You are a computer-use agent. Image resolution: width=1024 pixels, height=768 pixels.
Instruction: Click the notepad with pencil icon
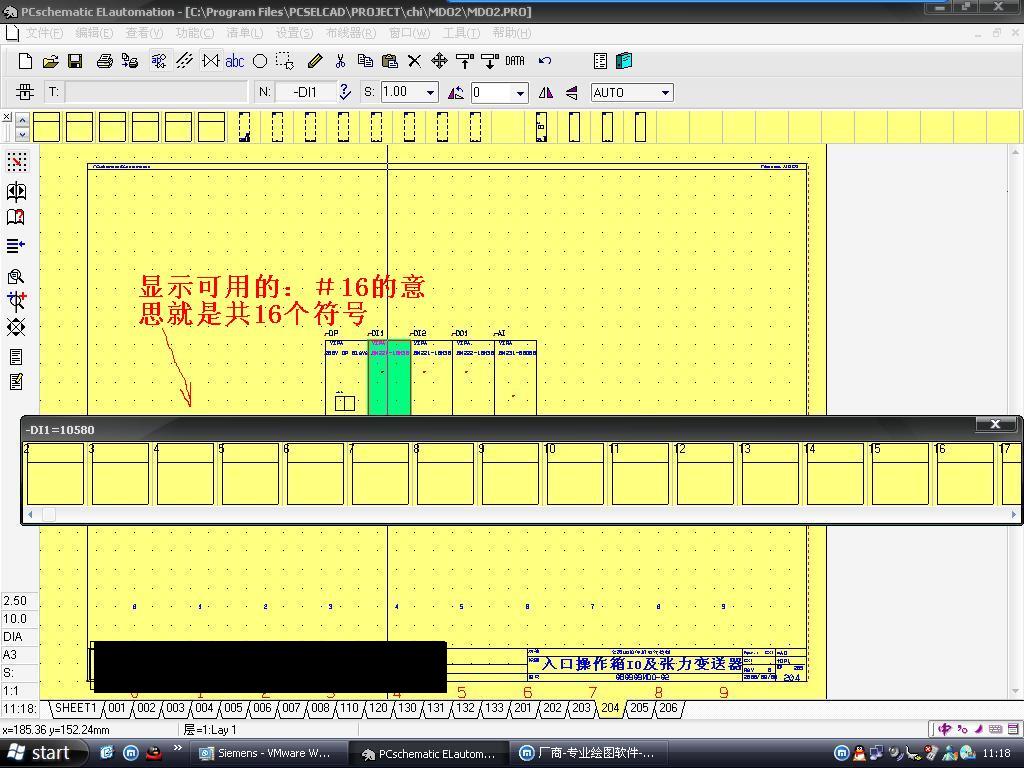(x=16, y=381)
